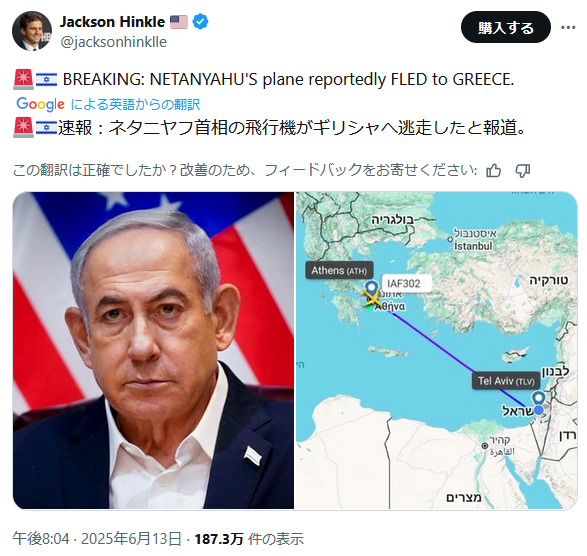Click the Google による英語からの翻訳 link
Image resolution: width=587 pixels, height=556 pixels.
[108, 104]
